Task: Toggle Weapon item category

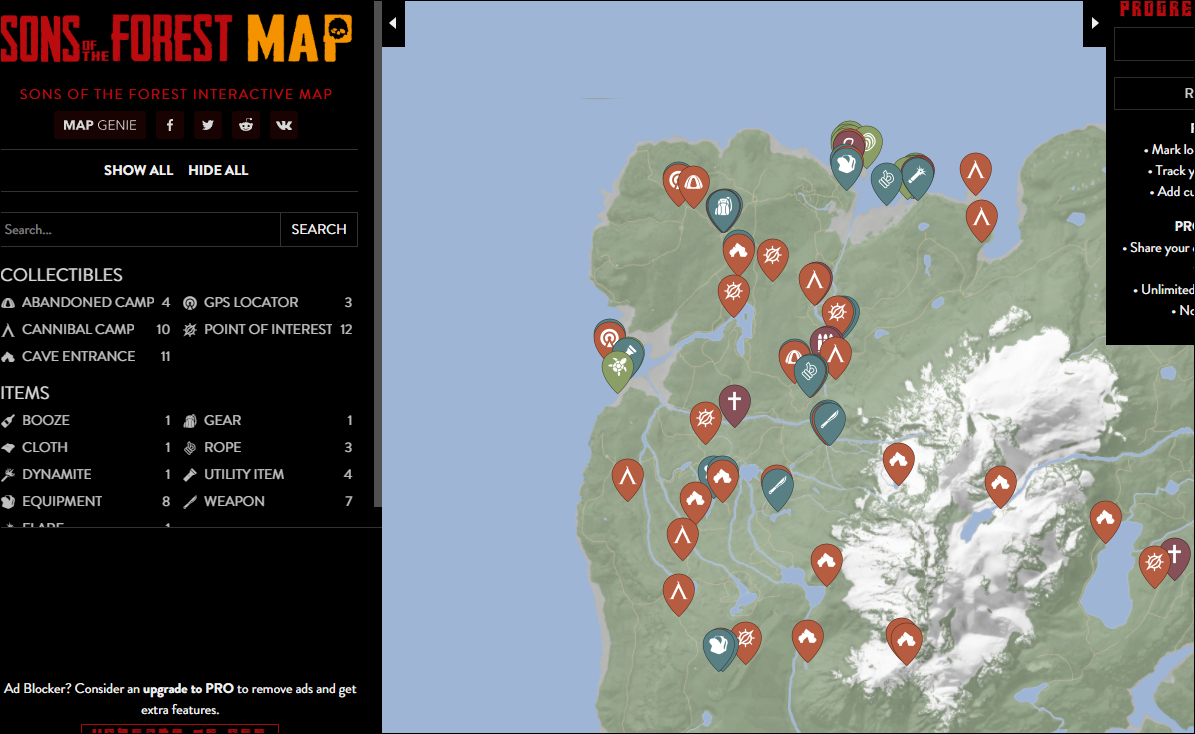Action: 268,501
